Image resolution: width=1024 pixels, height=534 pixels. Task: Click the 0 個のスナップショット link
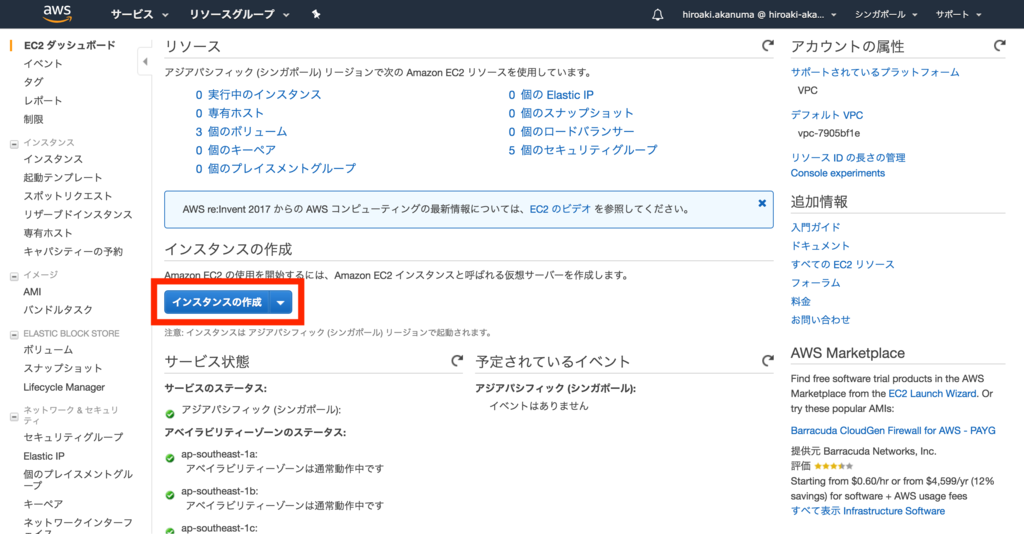(571, 113)
